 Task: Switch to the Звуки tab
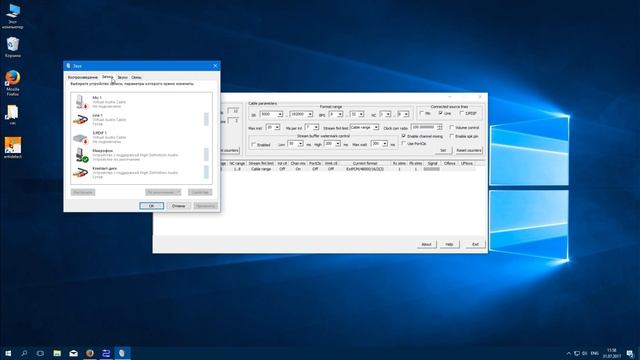click(122, 77)
